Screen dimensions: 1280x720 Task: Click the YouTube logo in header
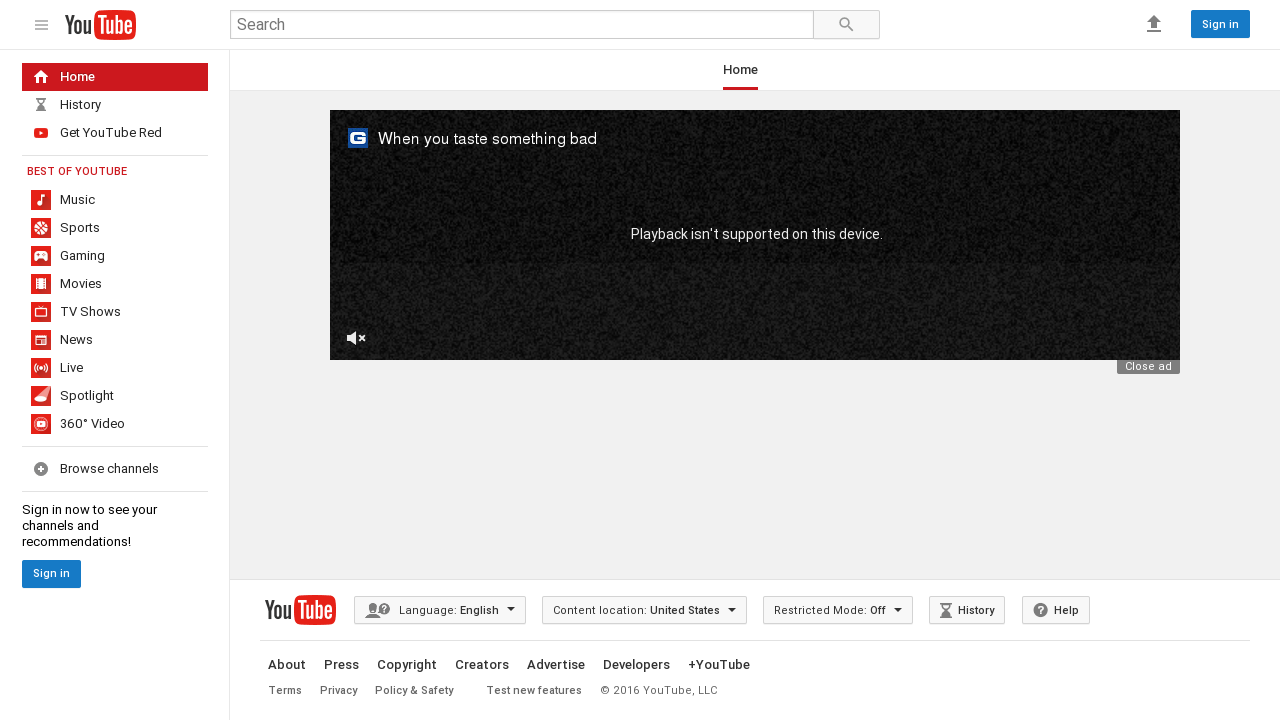[x=100, y=25]
